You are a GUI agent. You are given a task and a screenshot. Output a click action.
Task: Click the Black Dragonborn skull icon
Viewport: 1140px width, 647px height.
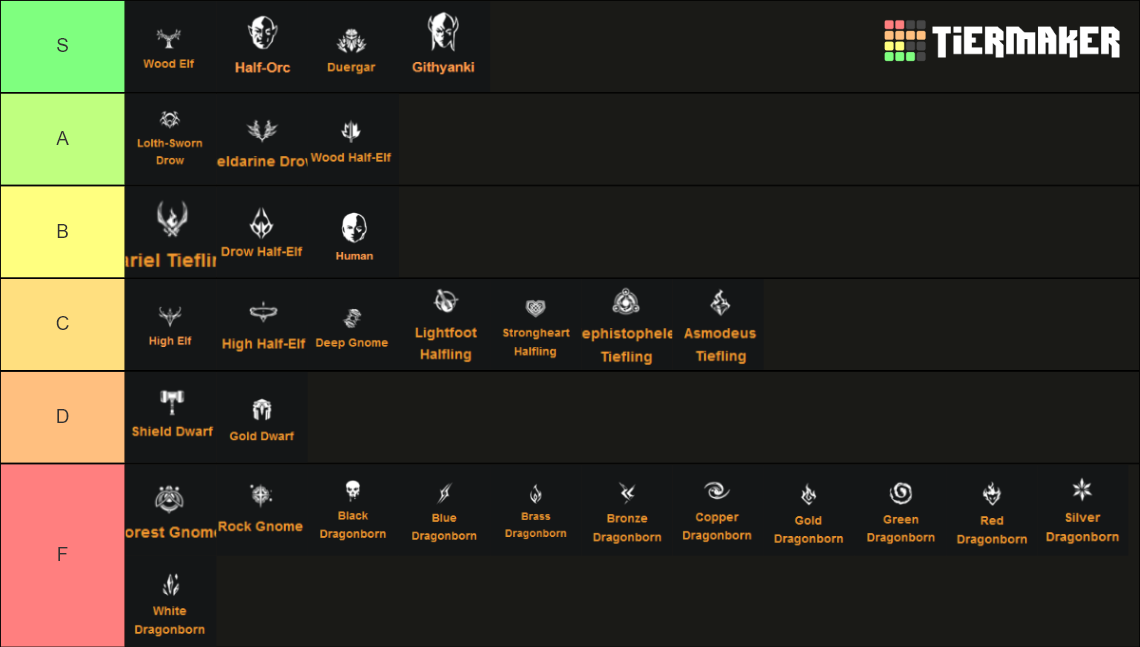[x=352, y=491]
